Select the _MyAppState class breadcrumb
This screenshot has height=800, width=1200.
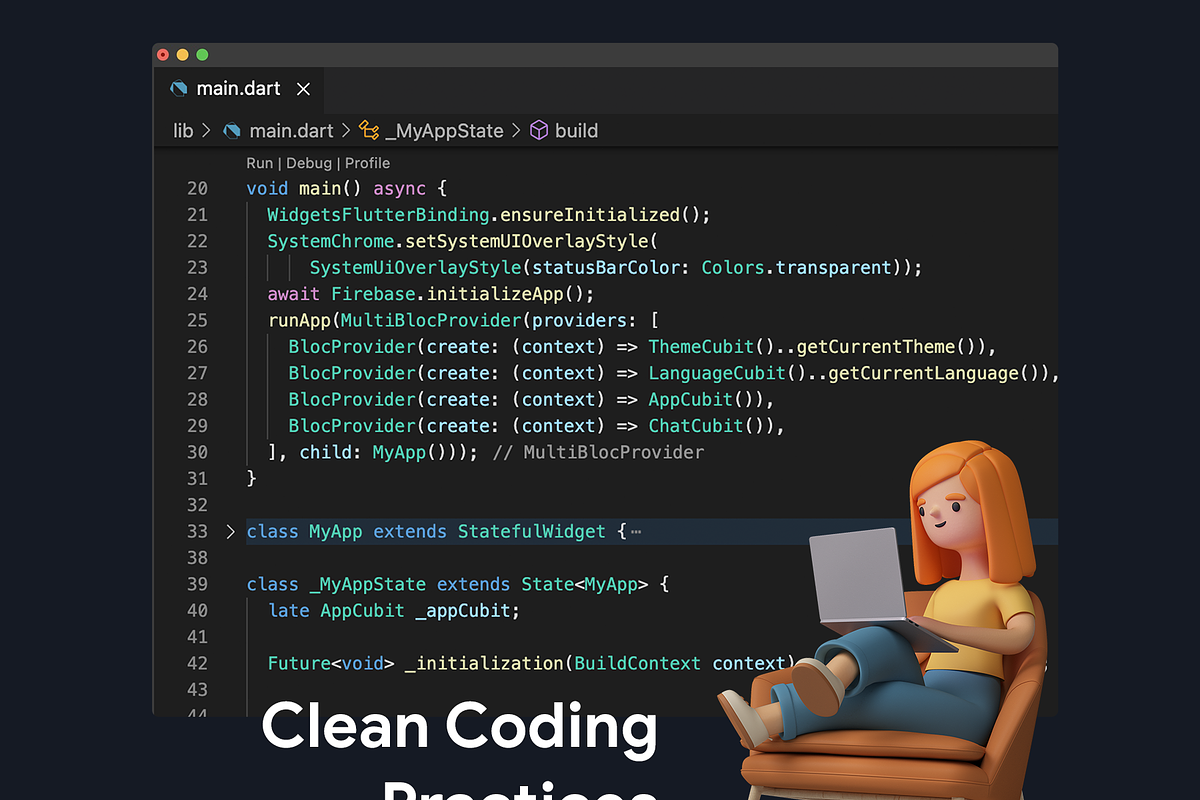pos(431,130)
